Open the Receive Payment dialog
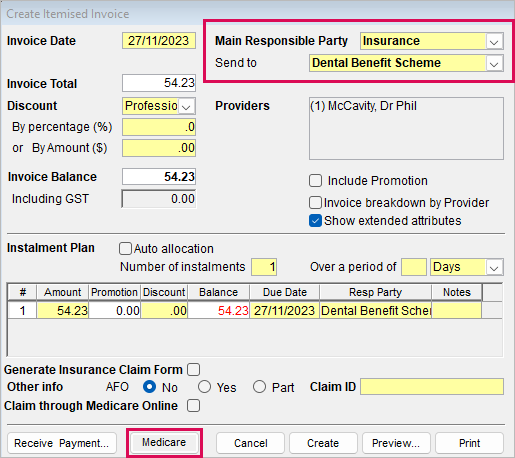Viewport: 515px width, 458px height. [x=62, y=443]
